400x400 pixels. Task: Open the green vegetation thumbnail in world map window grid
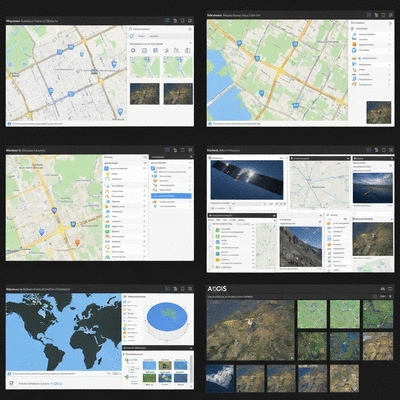[149, 378]
